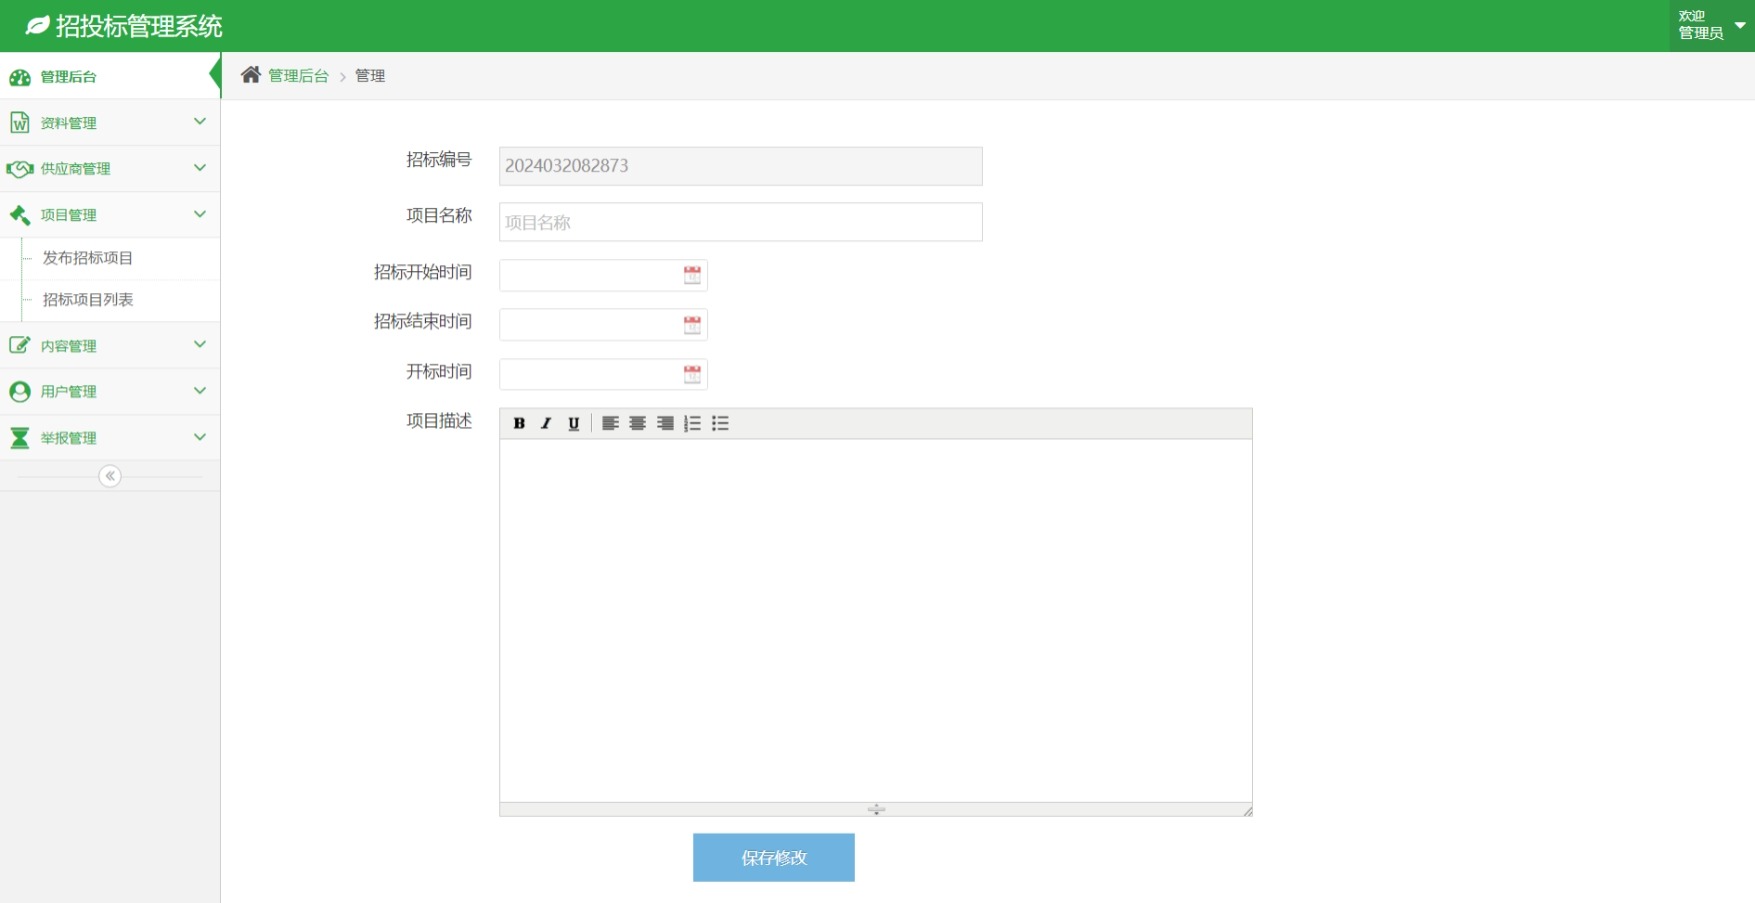Click the 招标编号 field showing 2024032082873
The width and height of the screenshot is (1755, 903).
741,166
